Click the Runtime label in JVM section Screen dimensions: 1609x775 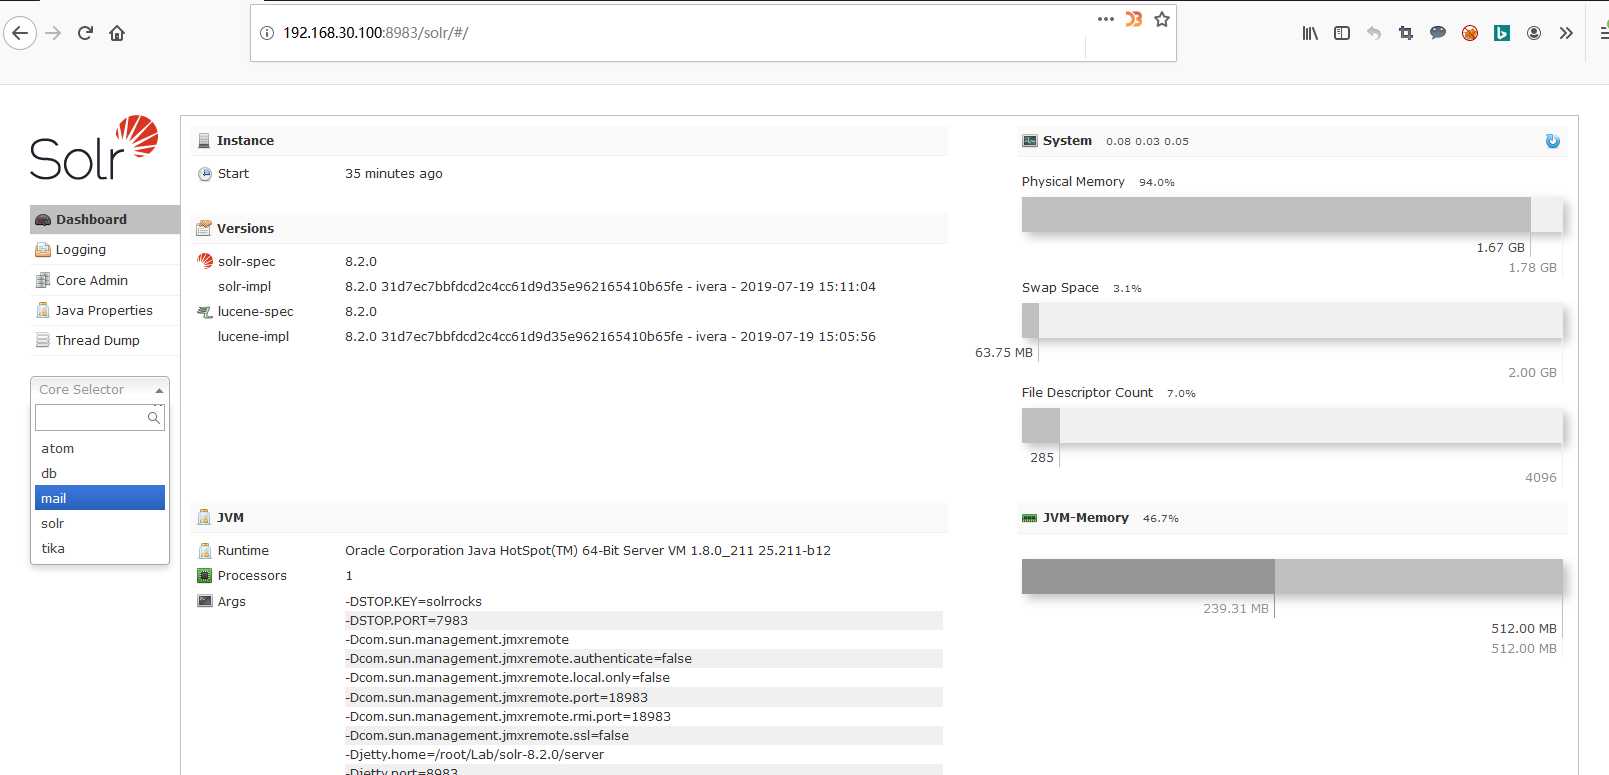tap(243, 551)
